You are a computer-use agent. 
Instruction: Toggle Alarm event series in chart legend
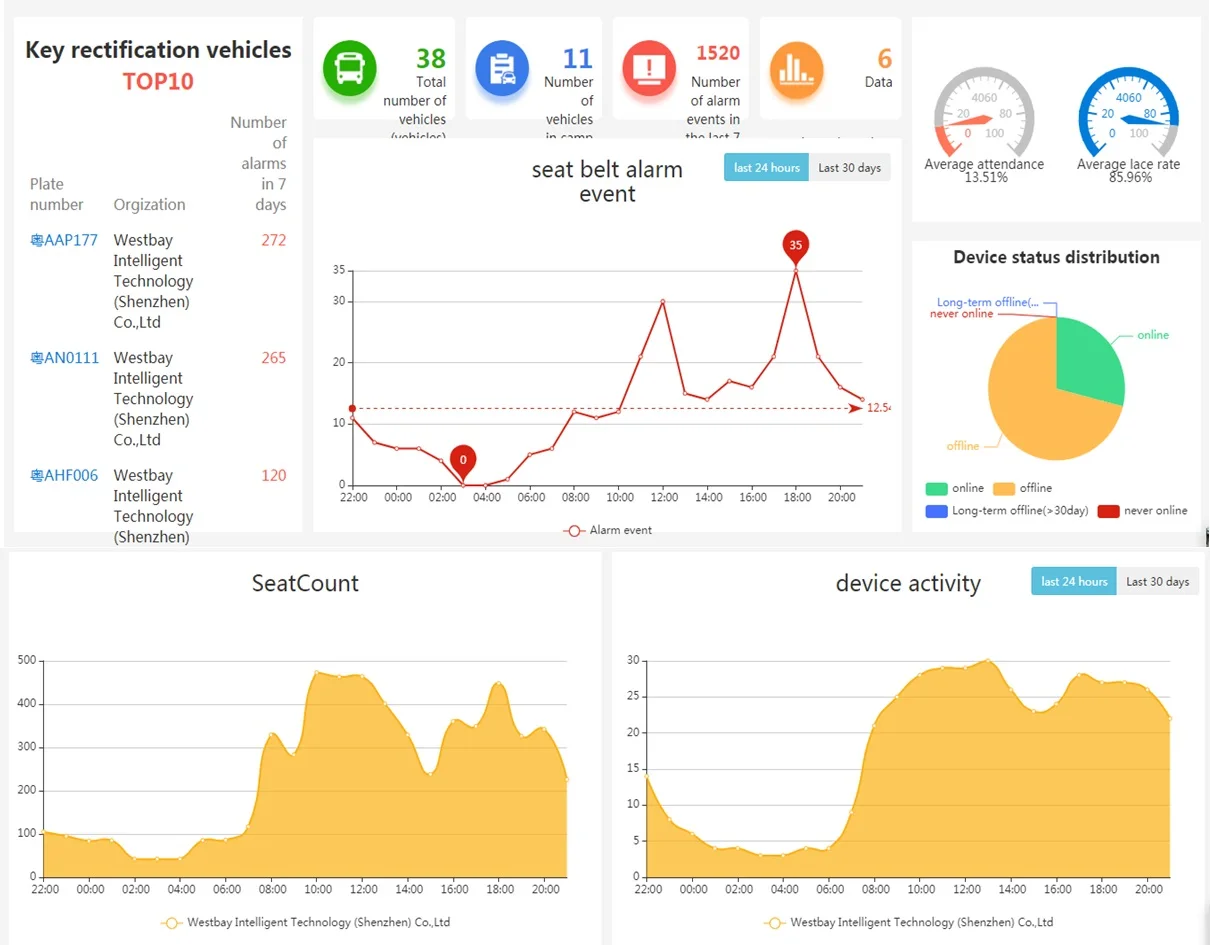608,530
